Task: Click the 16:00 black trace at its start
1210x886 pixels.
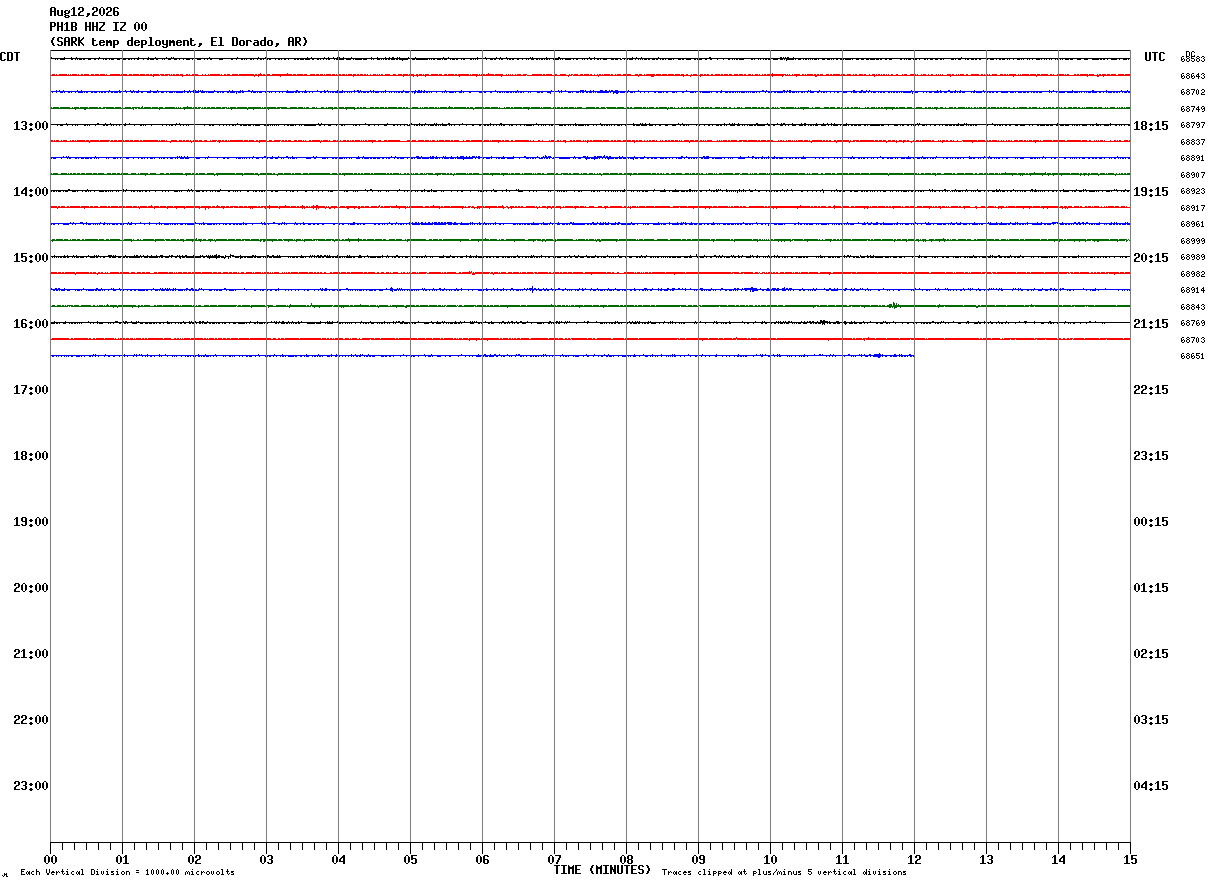Action: click(53, 322)
